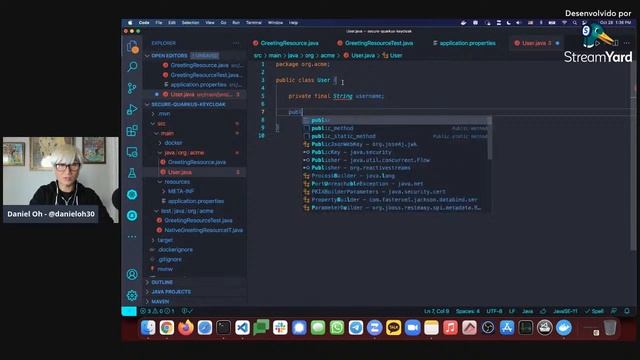Open the Trash in the Dock
This screenshot has height=360, width=640.
(610, 328)
